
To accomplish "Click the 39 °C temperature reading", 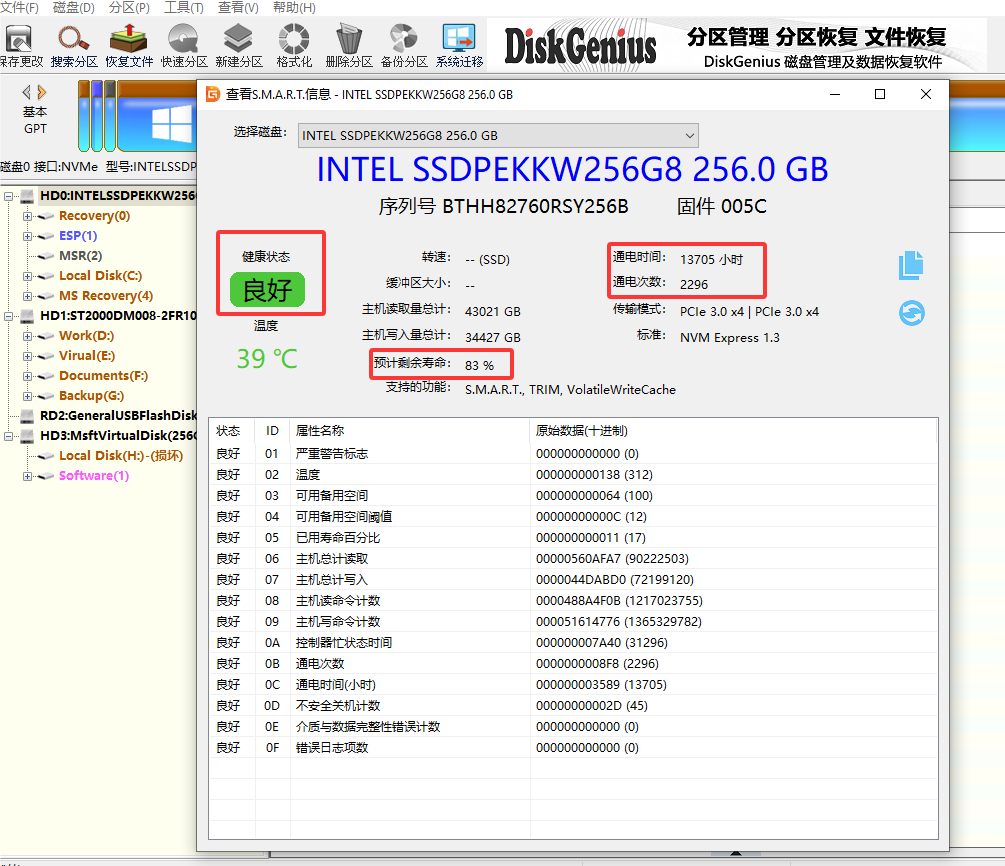I will 267,359.
